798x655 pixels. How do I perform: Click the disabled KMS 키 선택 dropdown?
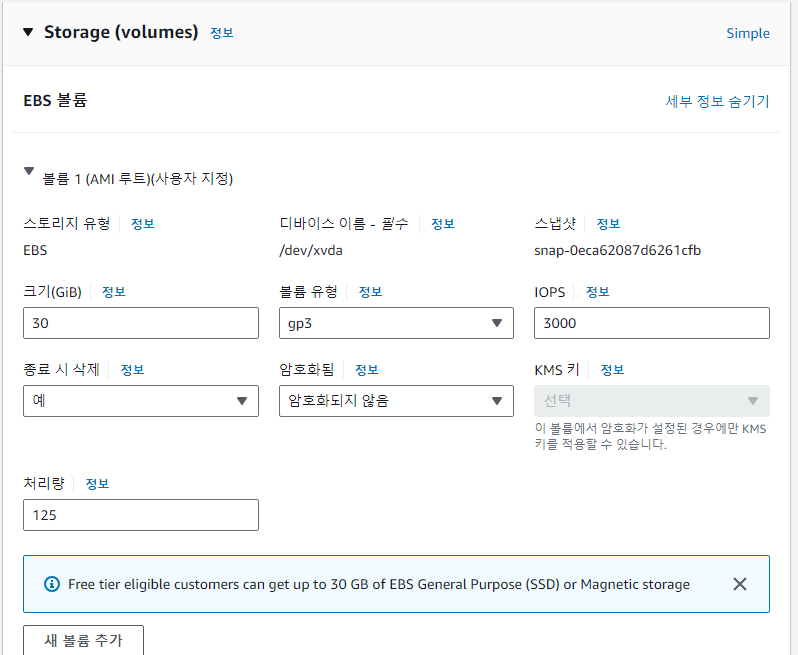tap(652, 401)
